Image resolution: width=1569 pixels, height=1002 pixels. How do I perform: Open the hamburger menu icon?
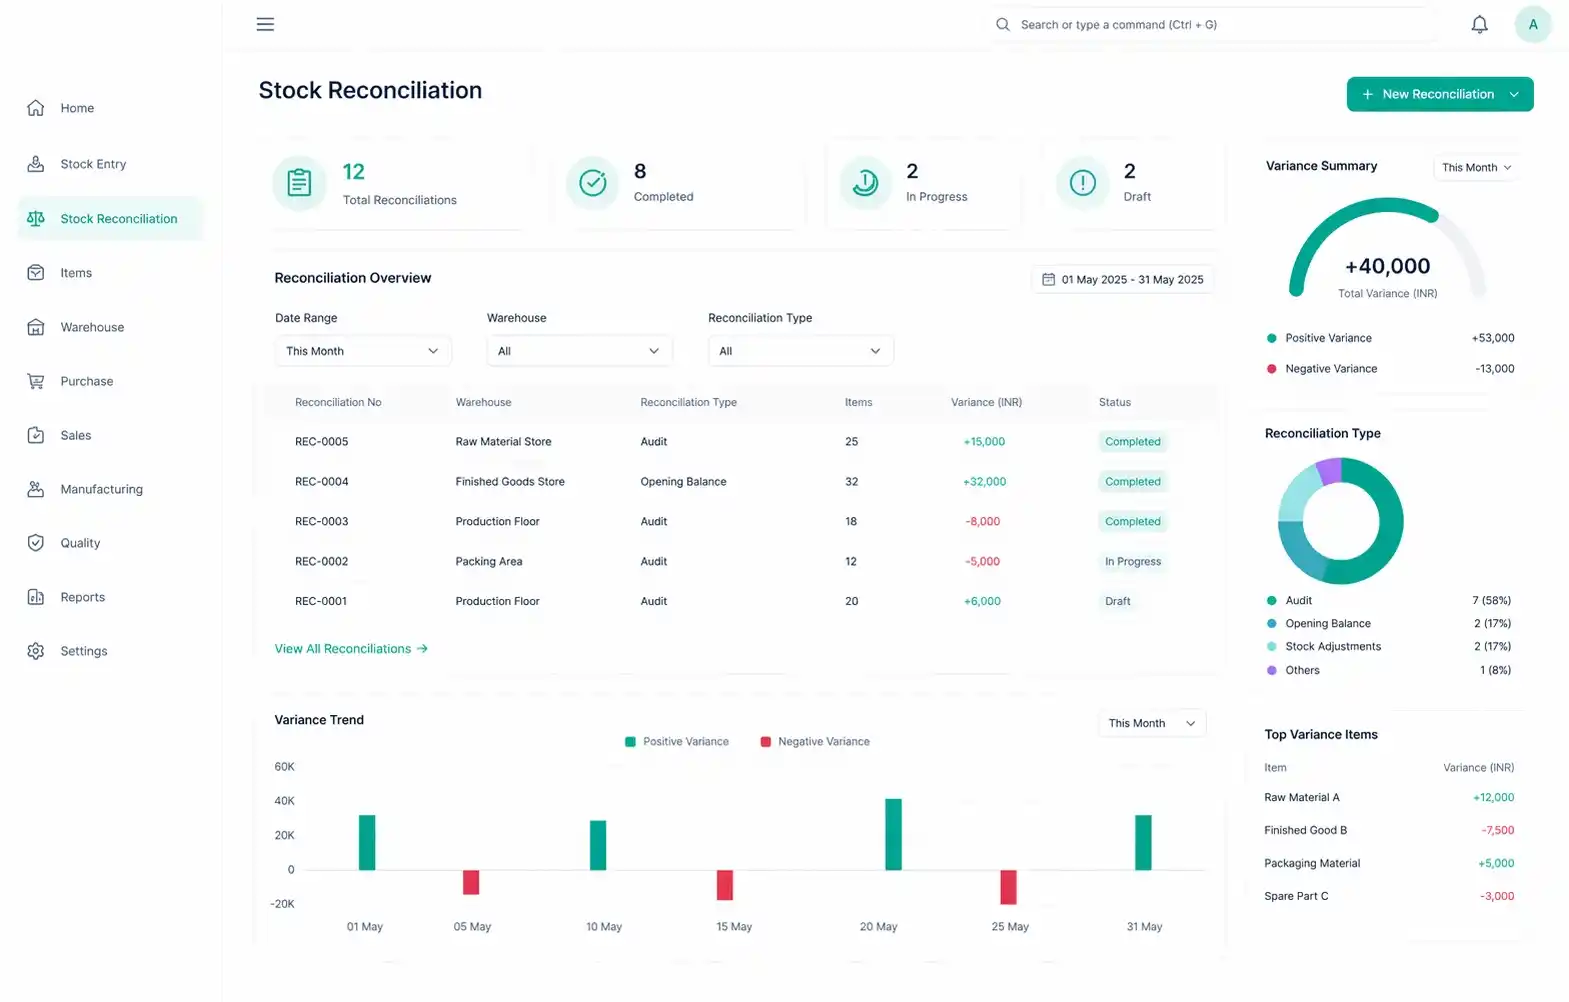[x=265, y=24]
